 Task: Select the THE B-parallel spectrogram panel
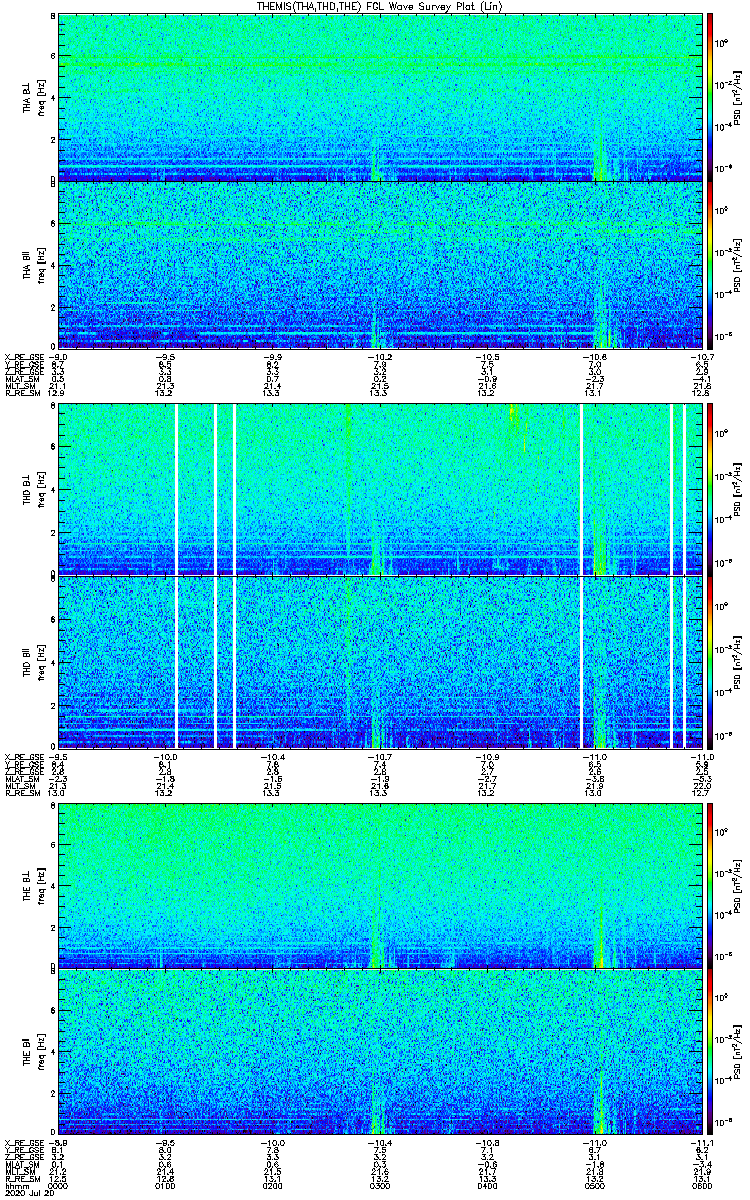380,1051
